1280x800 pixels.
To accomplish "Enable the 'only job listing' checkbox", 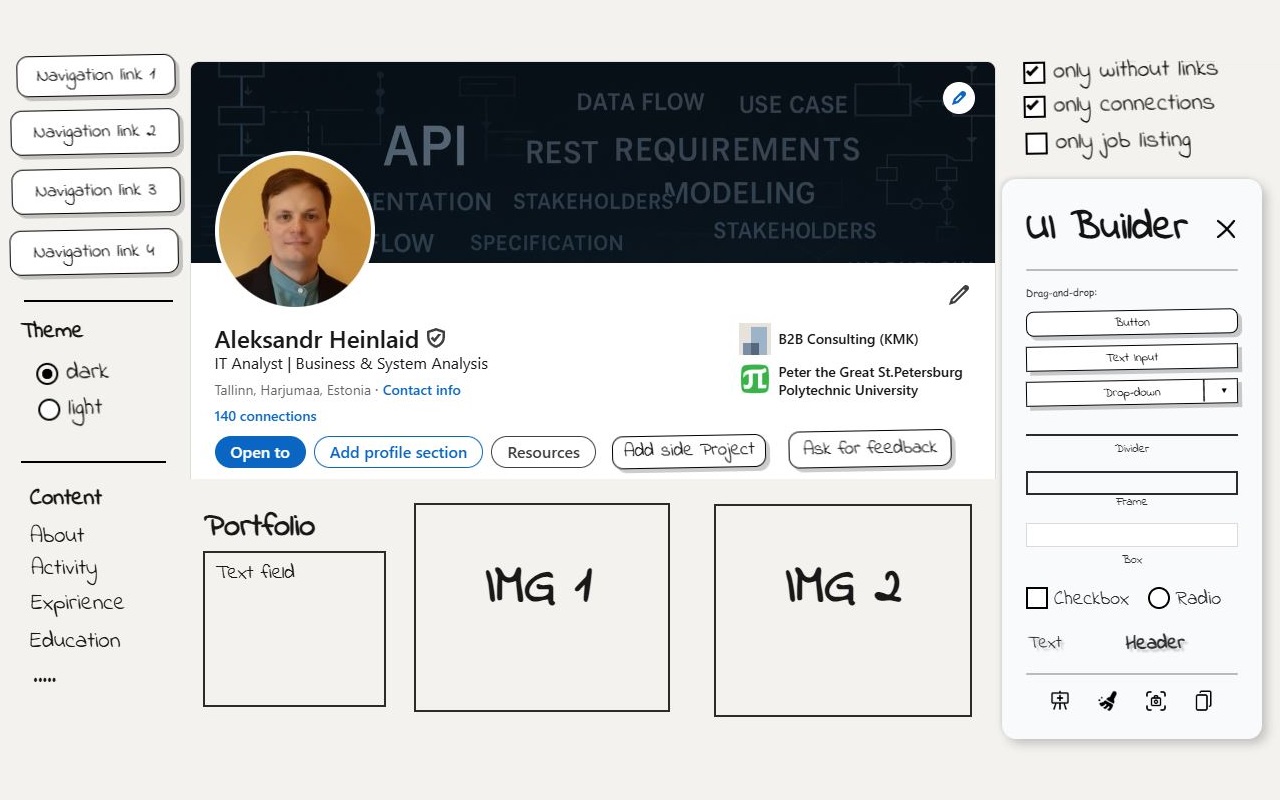I will [1036, 143].
